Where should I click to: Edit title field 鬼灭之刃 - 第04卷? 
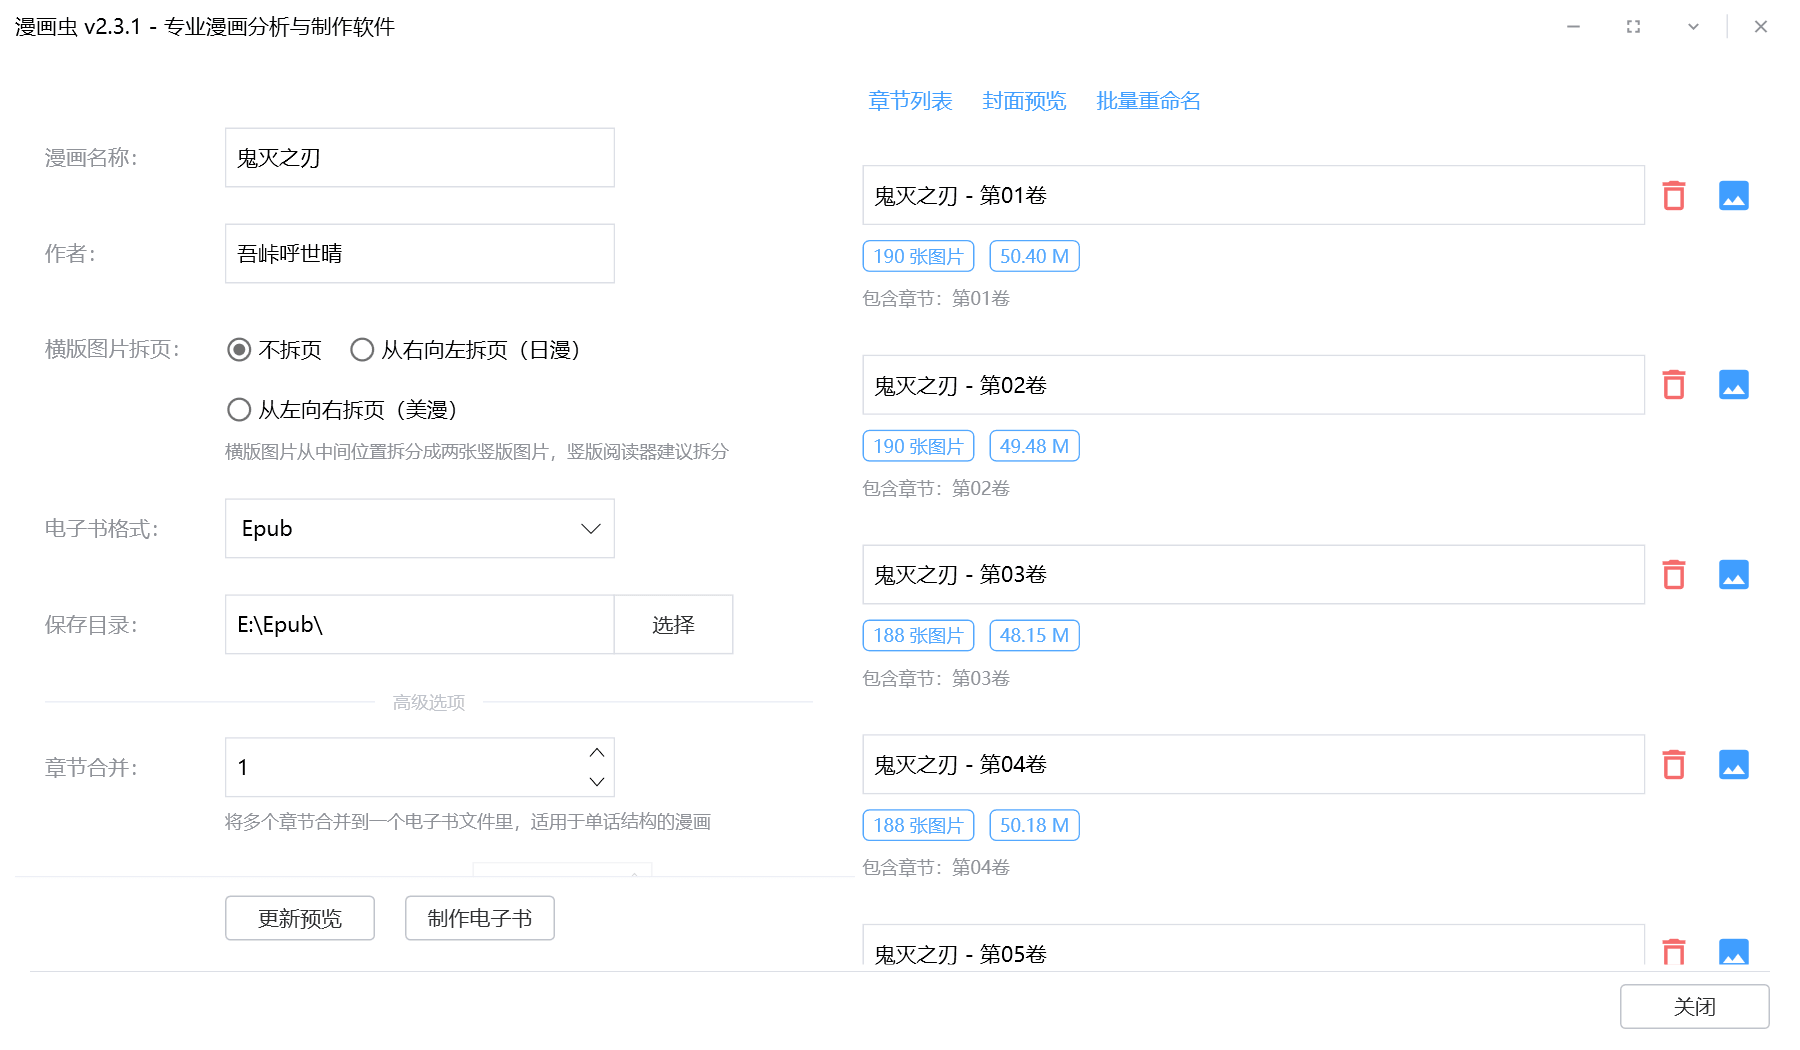pos(1253,765)
